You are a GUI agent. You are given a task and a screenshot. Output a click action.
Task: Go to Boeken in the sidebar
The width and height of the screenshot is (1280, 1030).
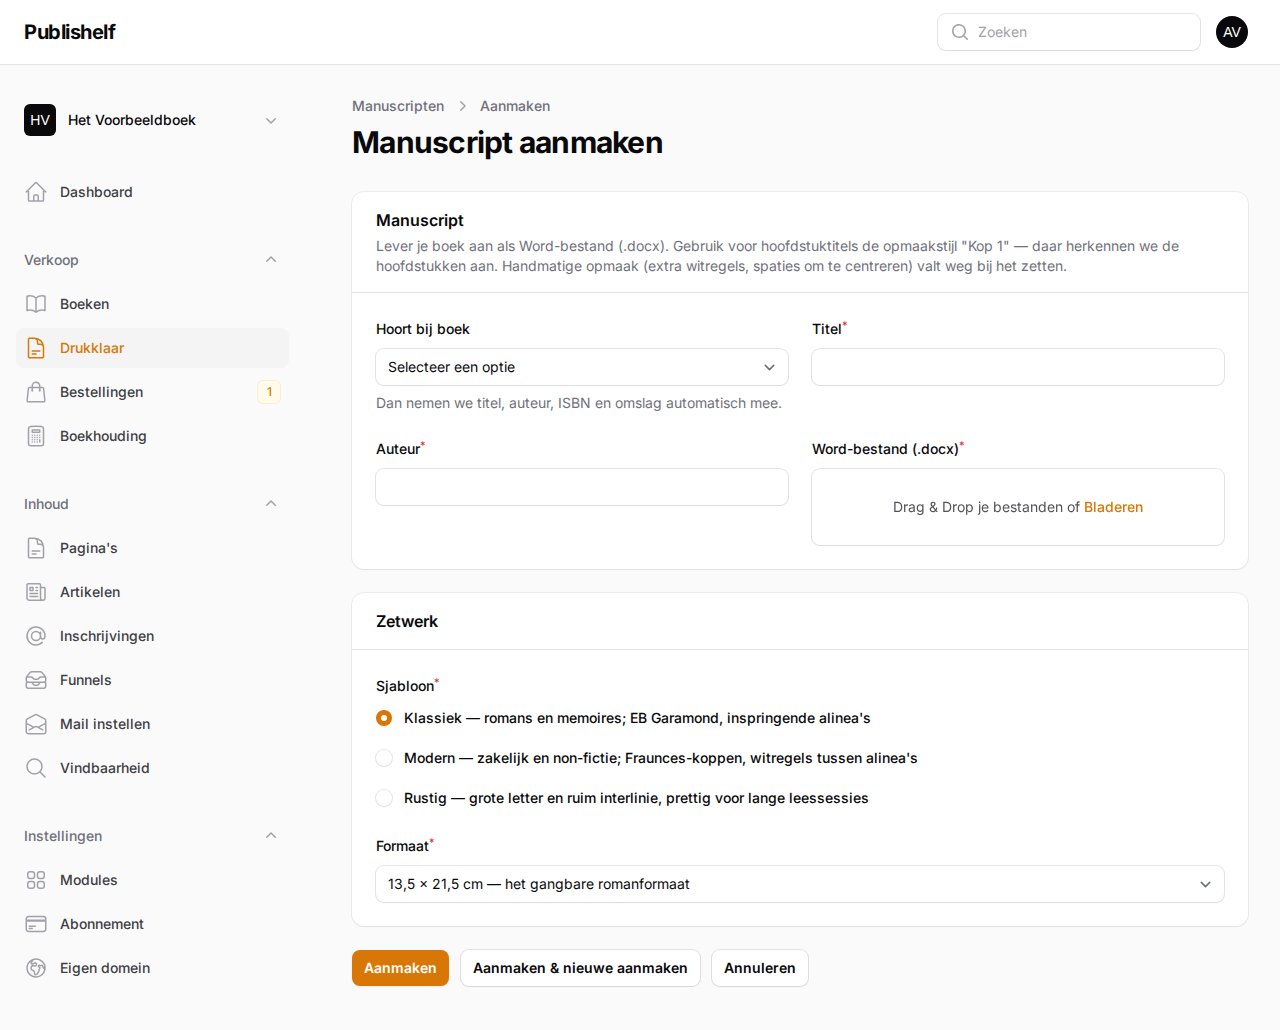coord(152,304)
